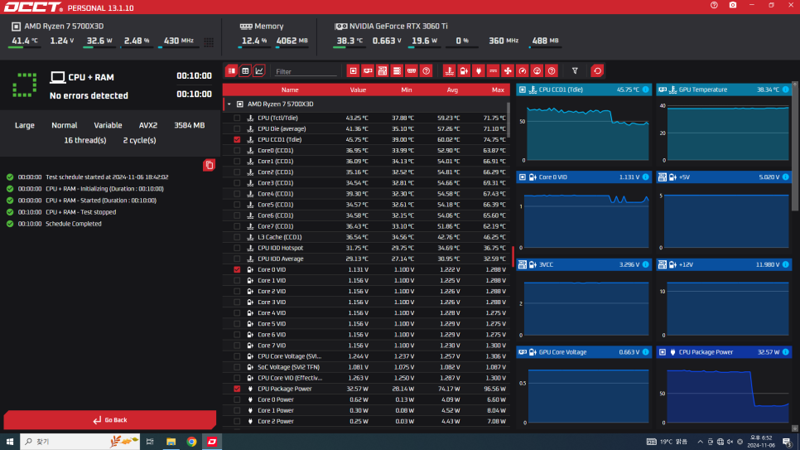Viewport: 800px width, 450px height.
Task: Toggle the clock speed type filter
Action: pos(522,71)
